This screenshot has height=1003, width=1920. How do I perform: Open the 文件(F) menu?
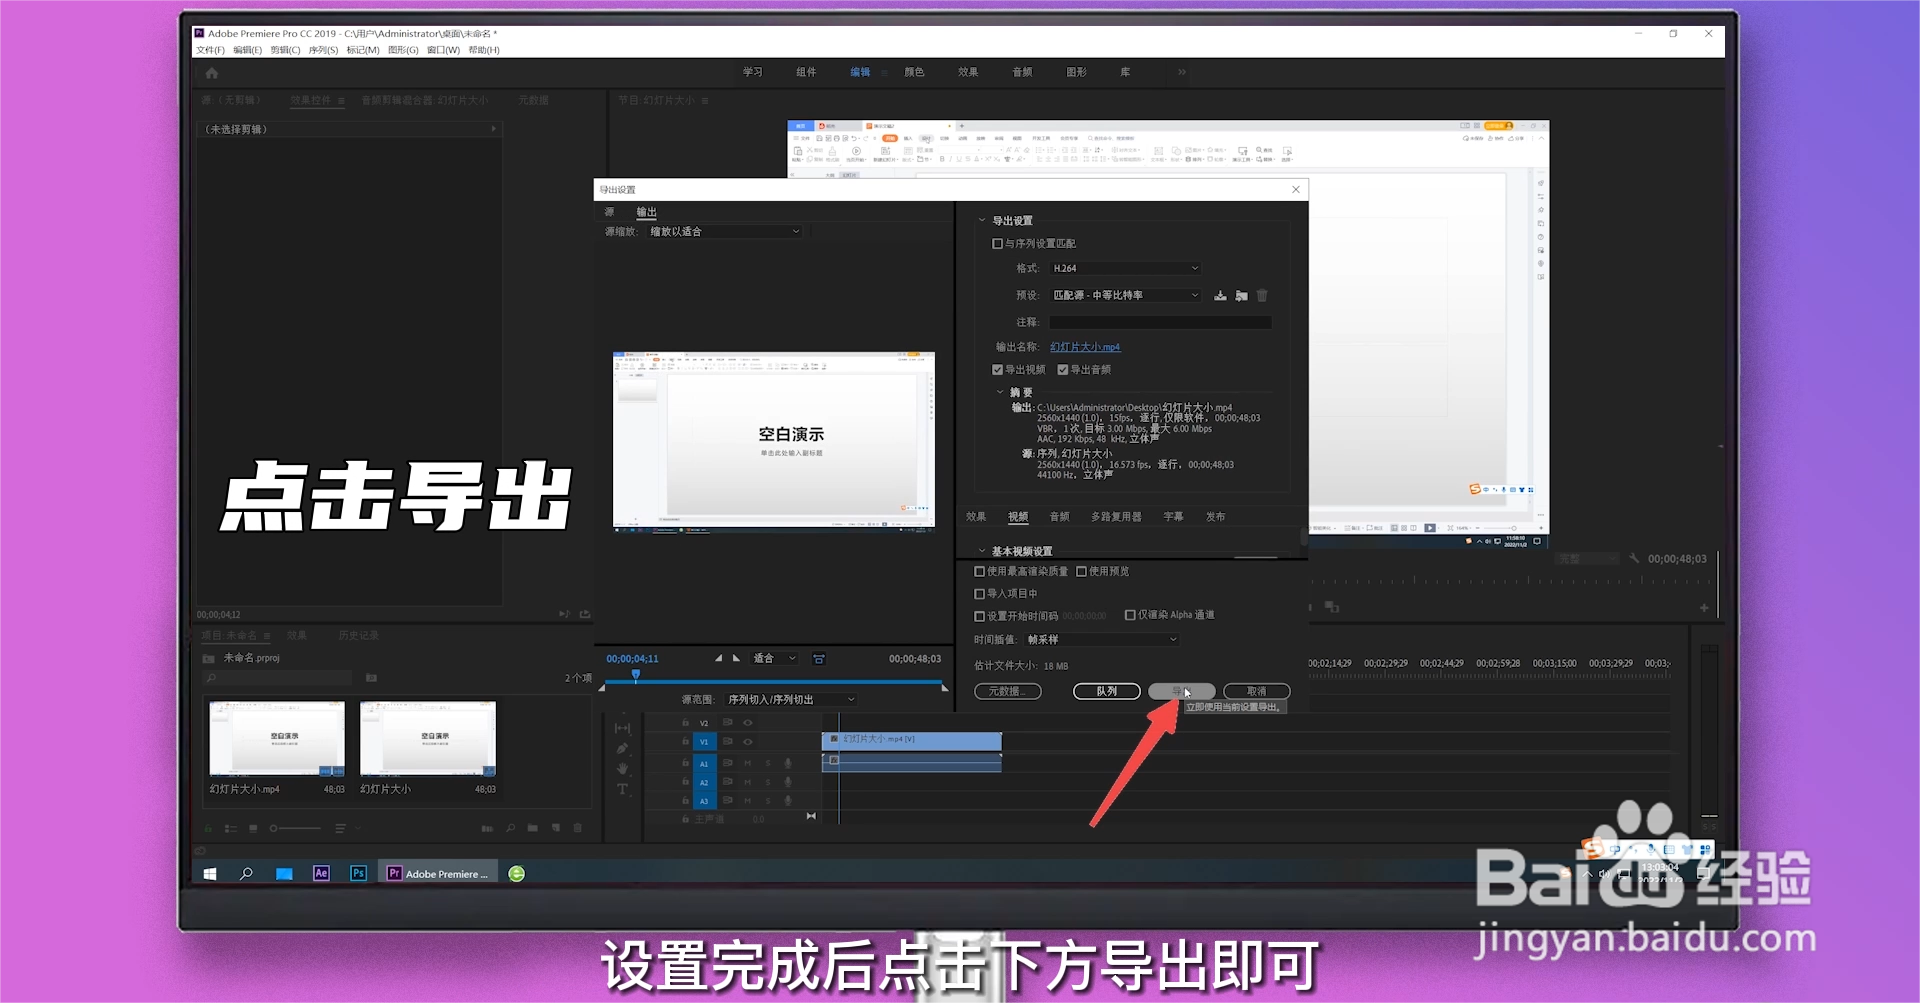pyautogui.click(x=210, y=50)
